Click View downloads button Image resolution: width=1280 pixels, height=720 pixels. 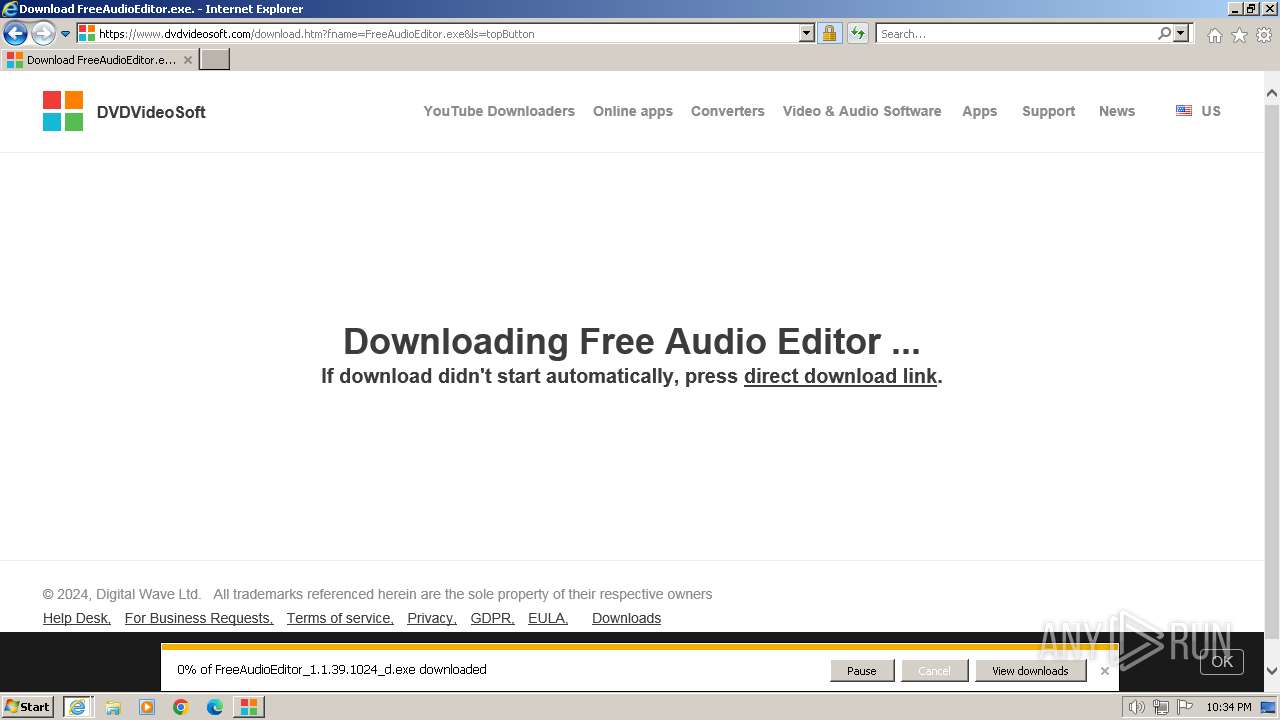point(1030,671)
